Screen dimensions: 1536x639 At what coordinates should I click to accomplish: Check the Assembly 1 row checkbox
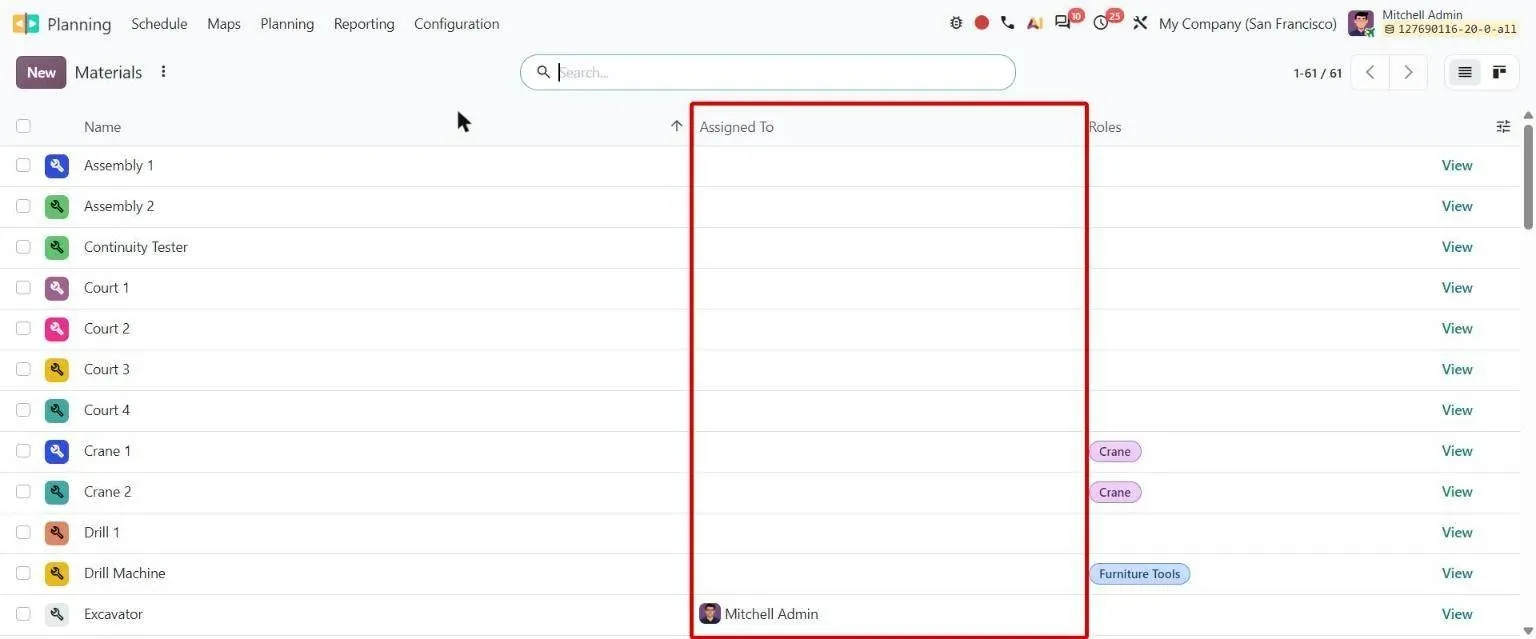(x=23, y=165)
